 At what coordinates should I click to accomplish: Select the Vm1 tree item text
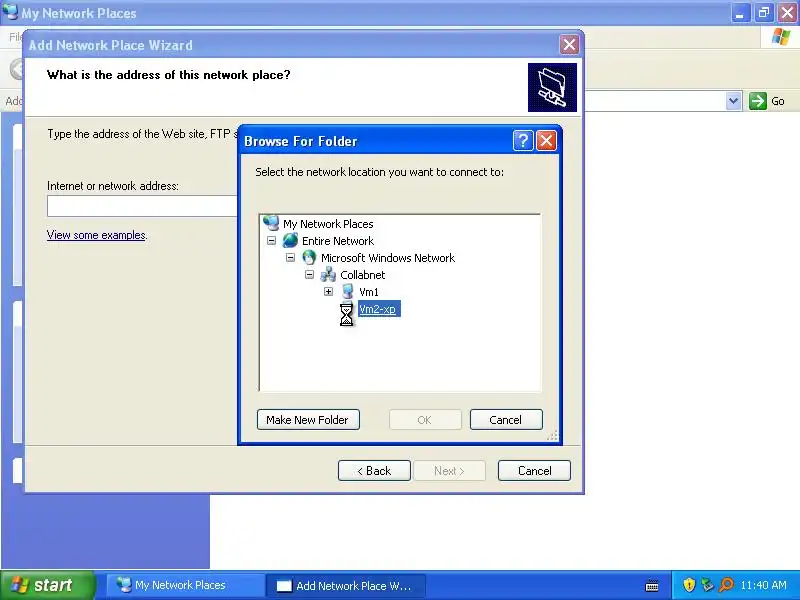point(369,292)
